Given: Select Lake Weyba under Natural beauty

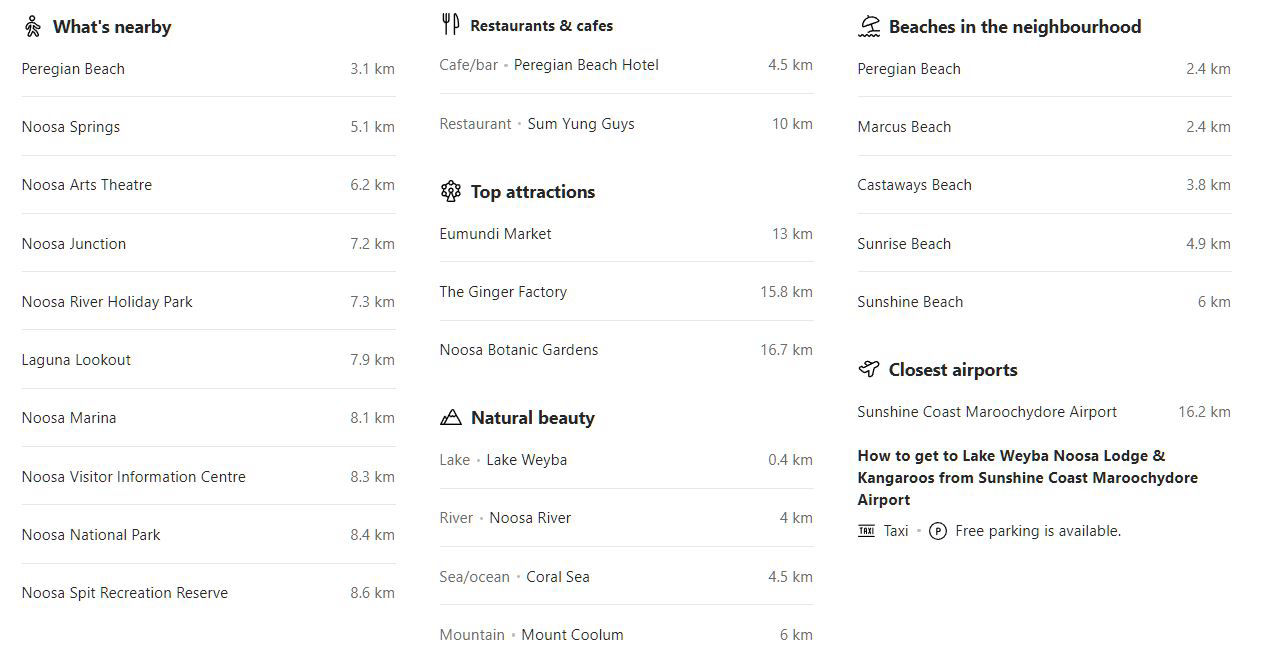Looking at the screenshot, I should (x=526, y=460).
